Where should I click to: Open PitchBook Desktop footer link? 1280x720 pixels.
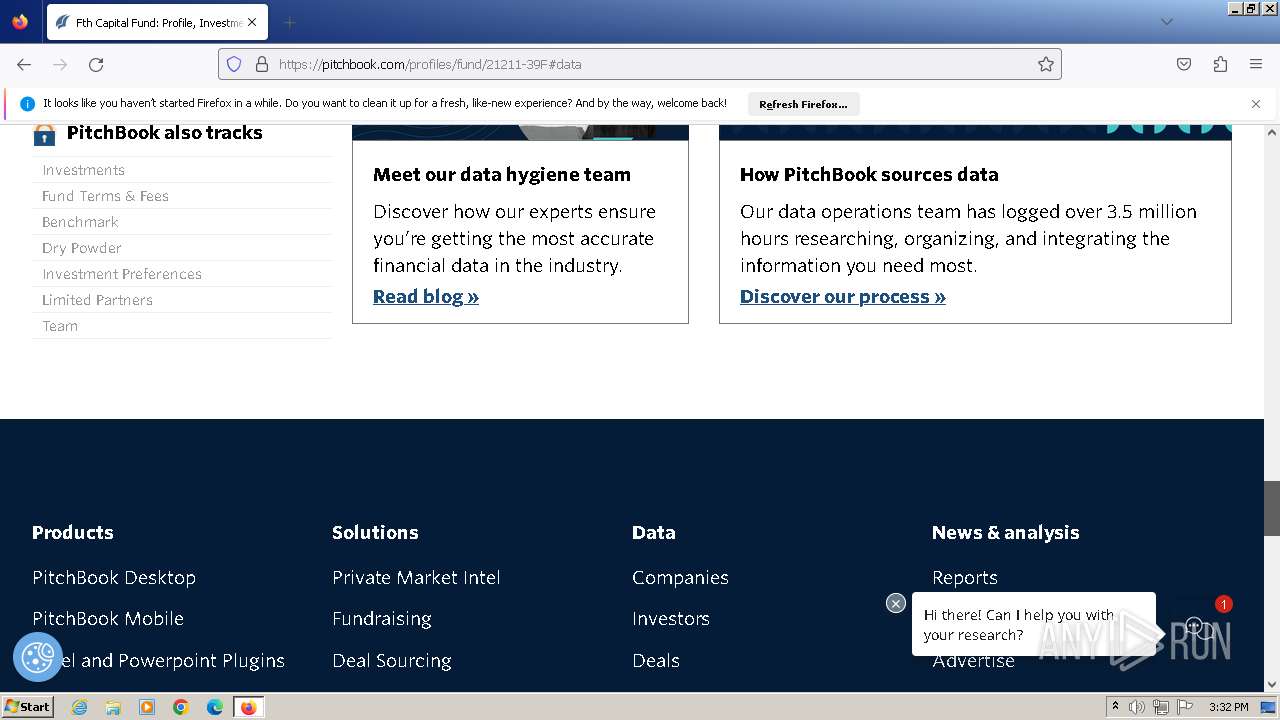click(114, 577)
